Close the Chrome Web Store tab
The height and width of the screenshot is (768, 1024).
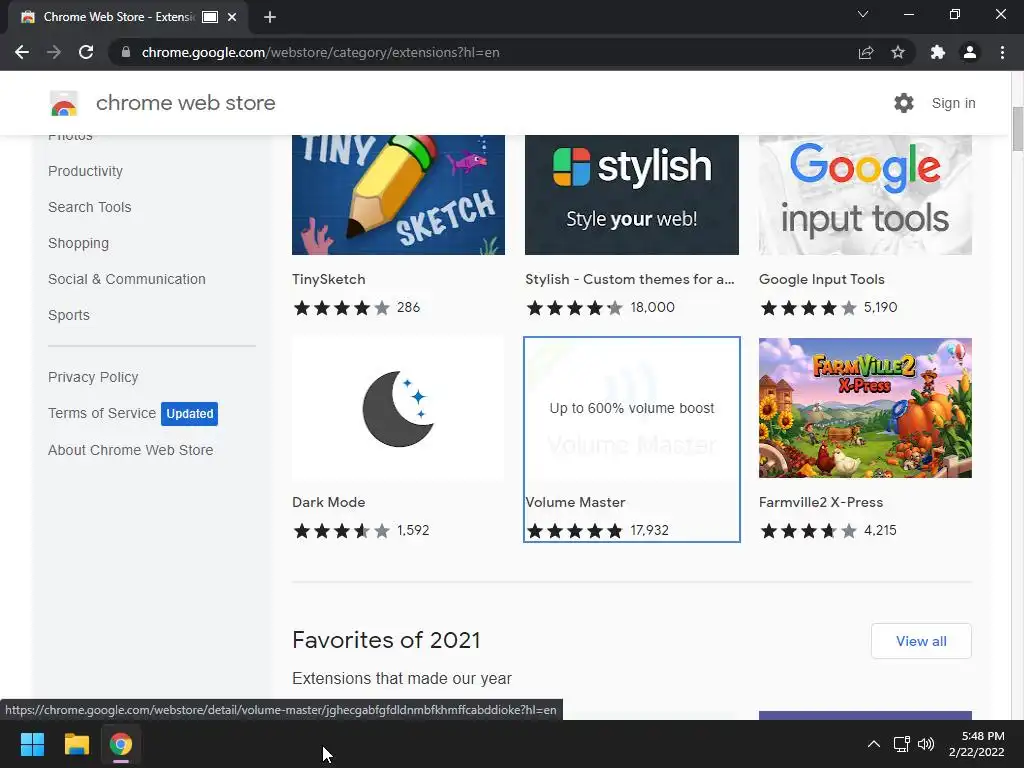[232, 17]
